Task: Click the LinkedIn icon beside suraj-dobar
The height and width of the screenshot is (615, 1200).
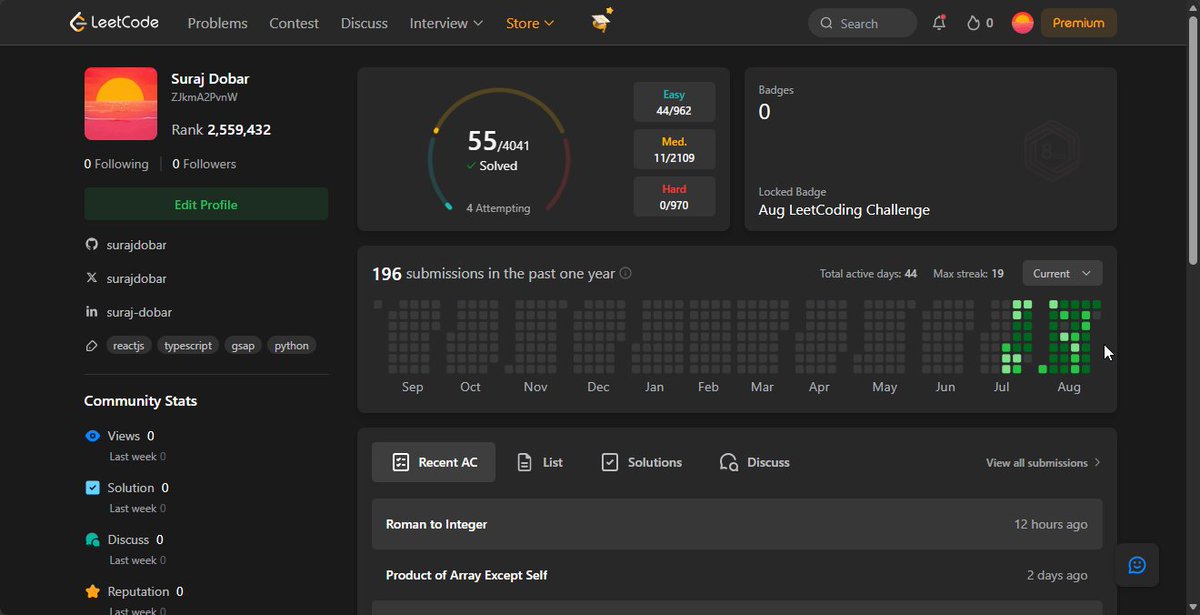Action: 92,313
